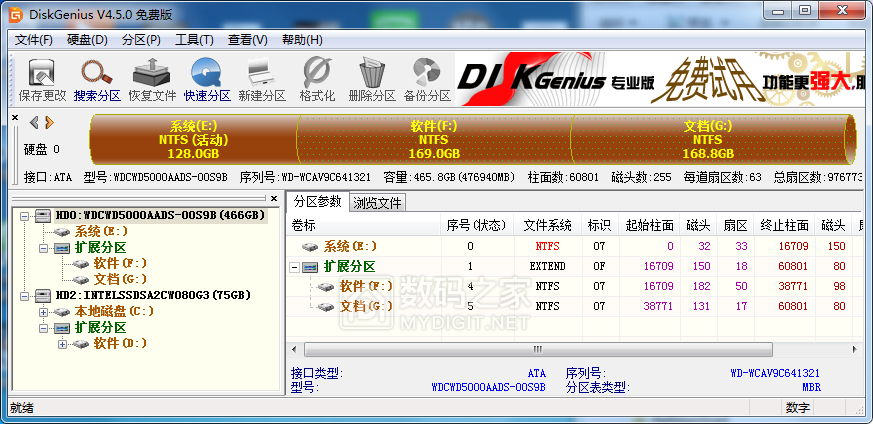
Task: Go to previous disk with left arrow
Action: (x=34, y=122)
